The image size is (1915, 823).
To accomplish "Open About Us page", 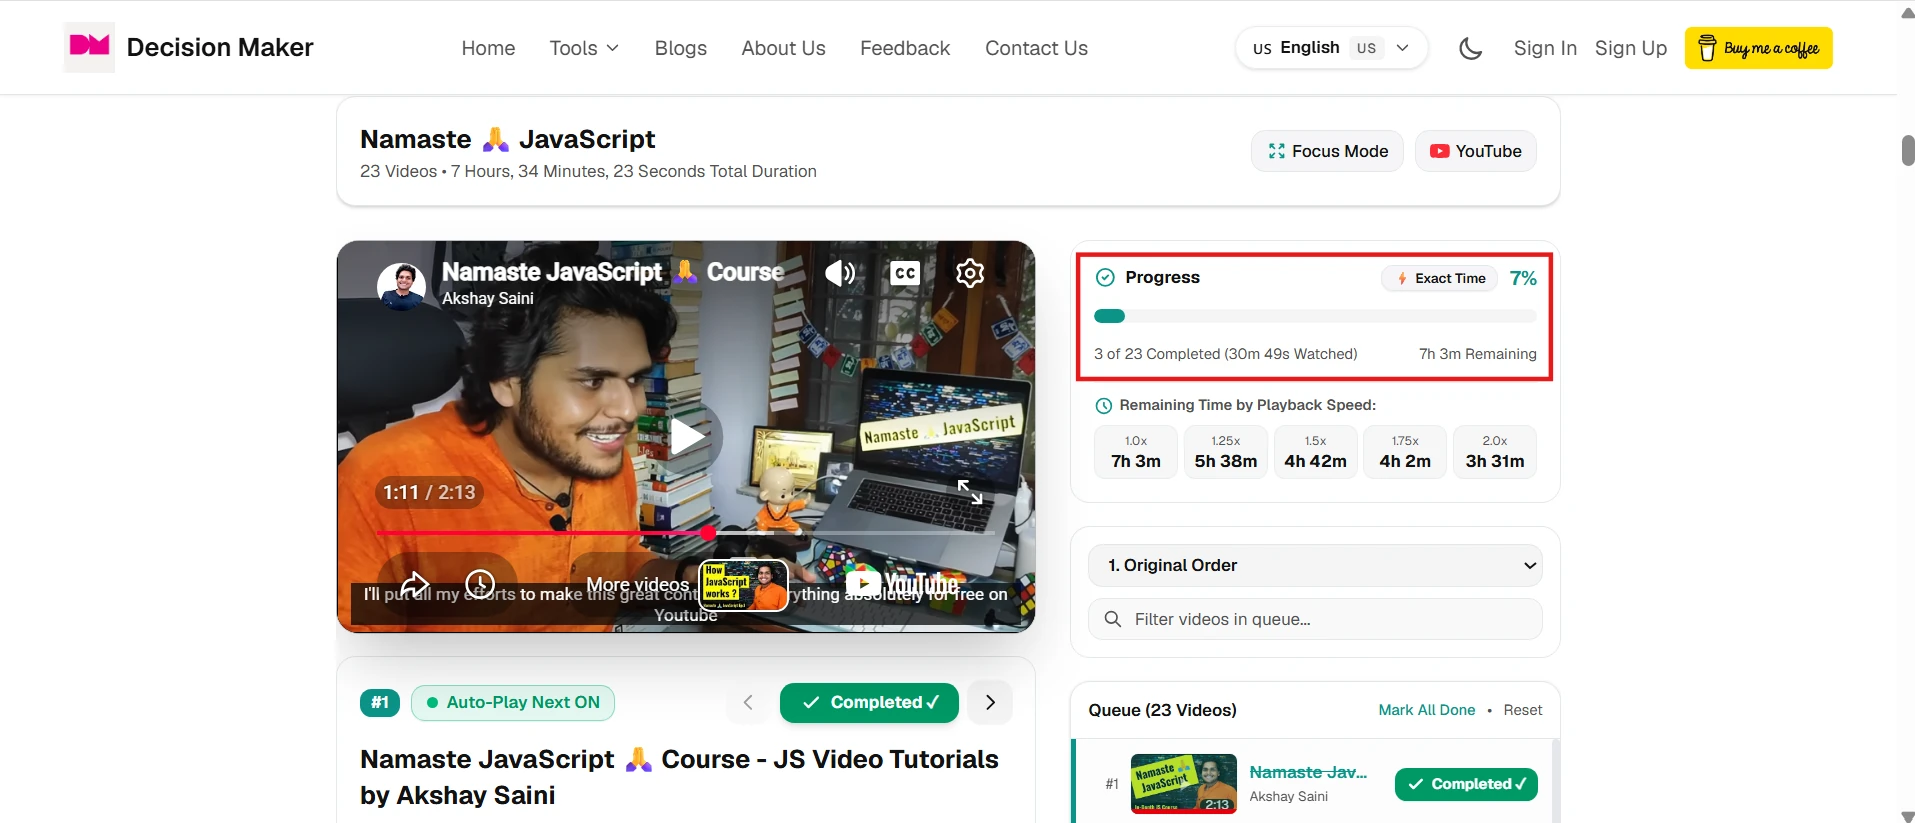I will [783, 48].
